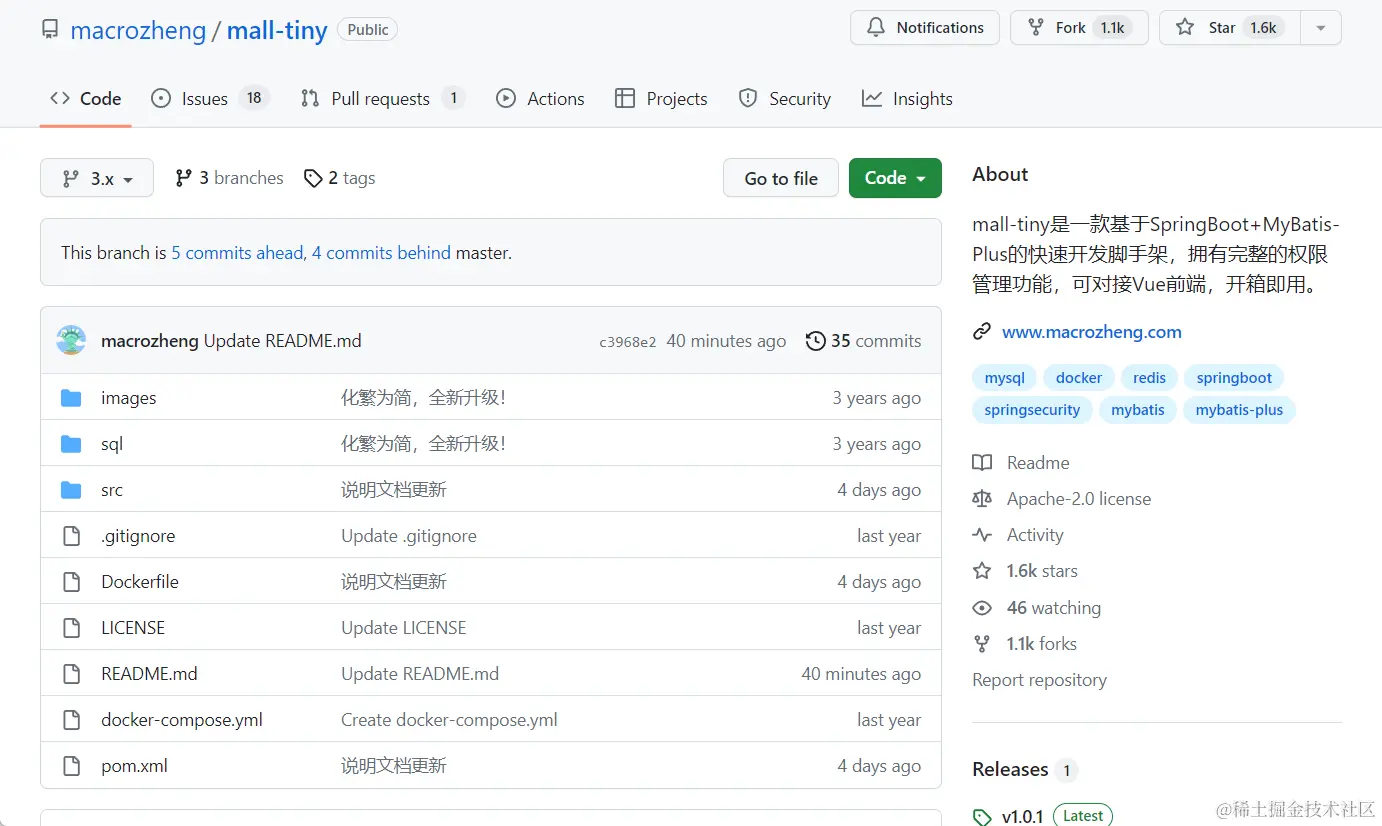
Task: Click the repository book icon beside macrozheng
Action: [x=50, y=30]
